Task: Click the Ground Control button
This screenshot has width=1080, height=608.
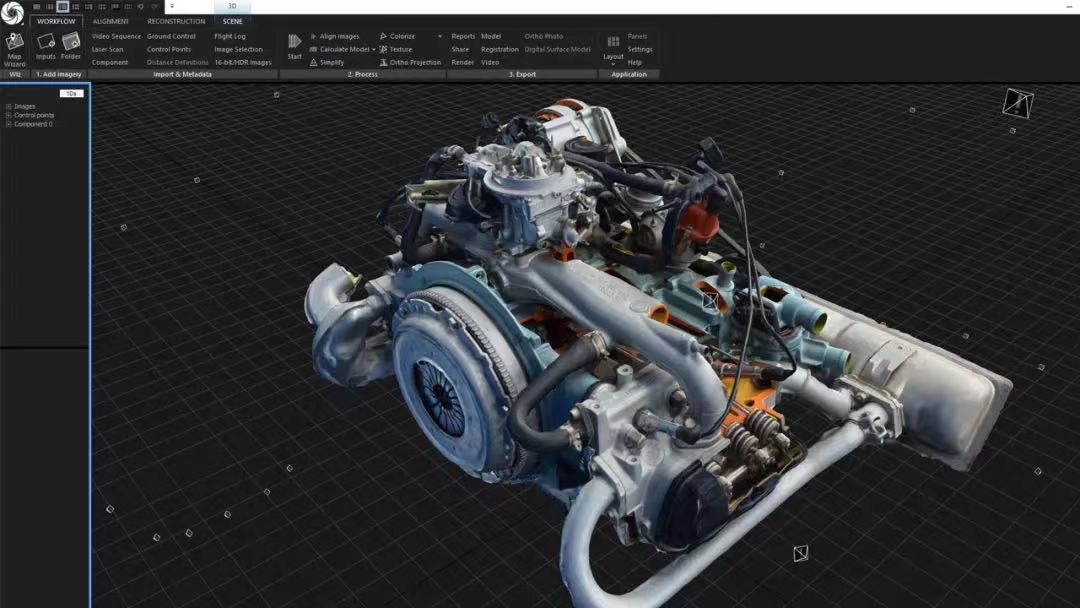Action: click(171, 37)
